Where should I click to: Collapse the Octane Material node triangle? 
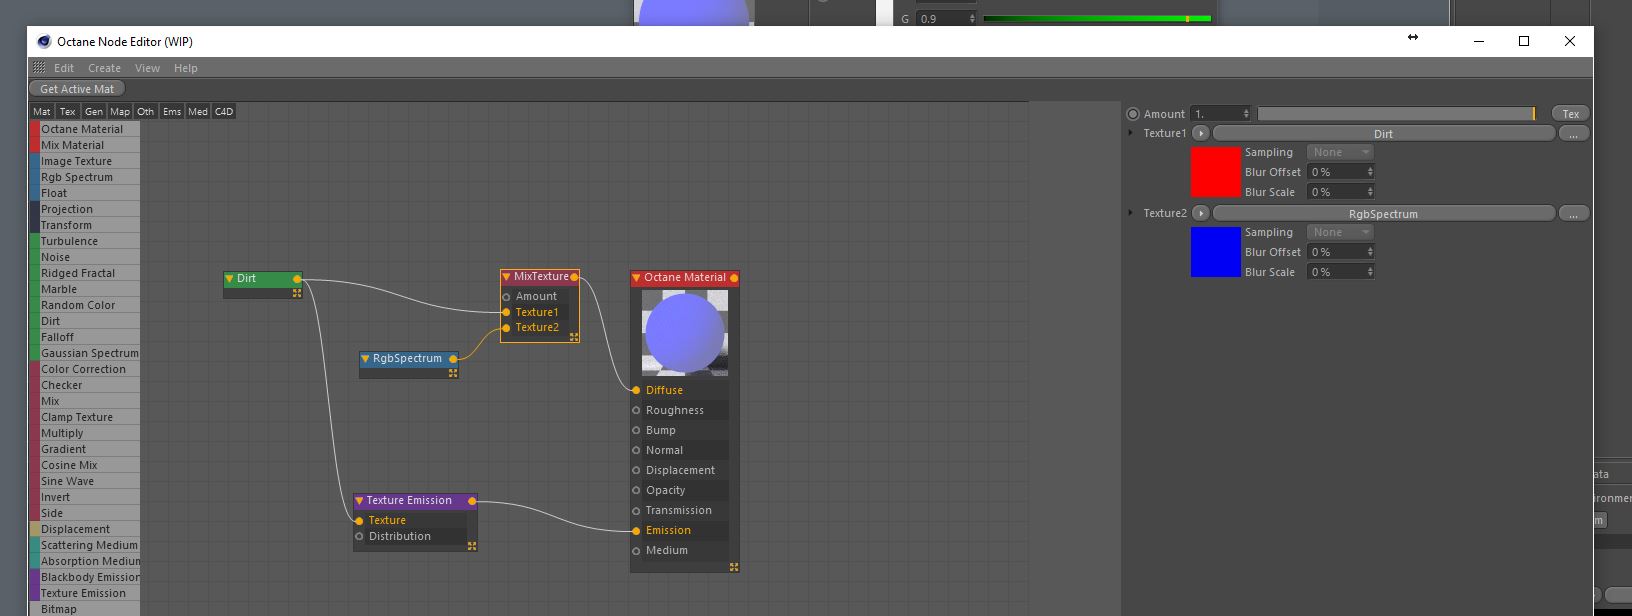click(x=636, y=278)
